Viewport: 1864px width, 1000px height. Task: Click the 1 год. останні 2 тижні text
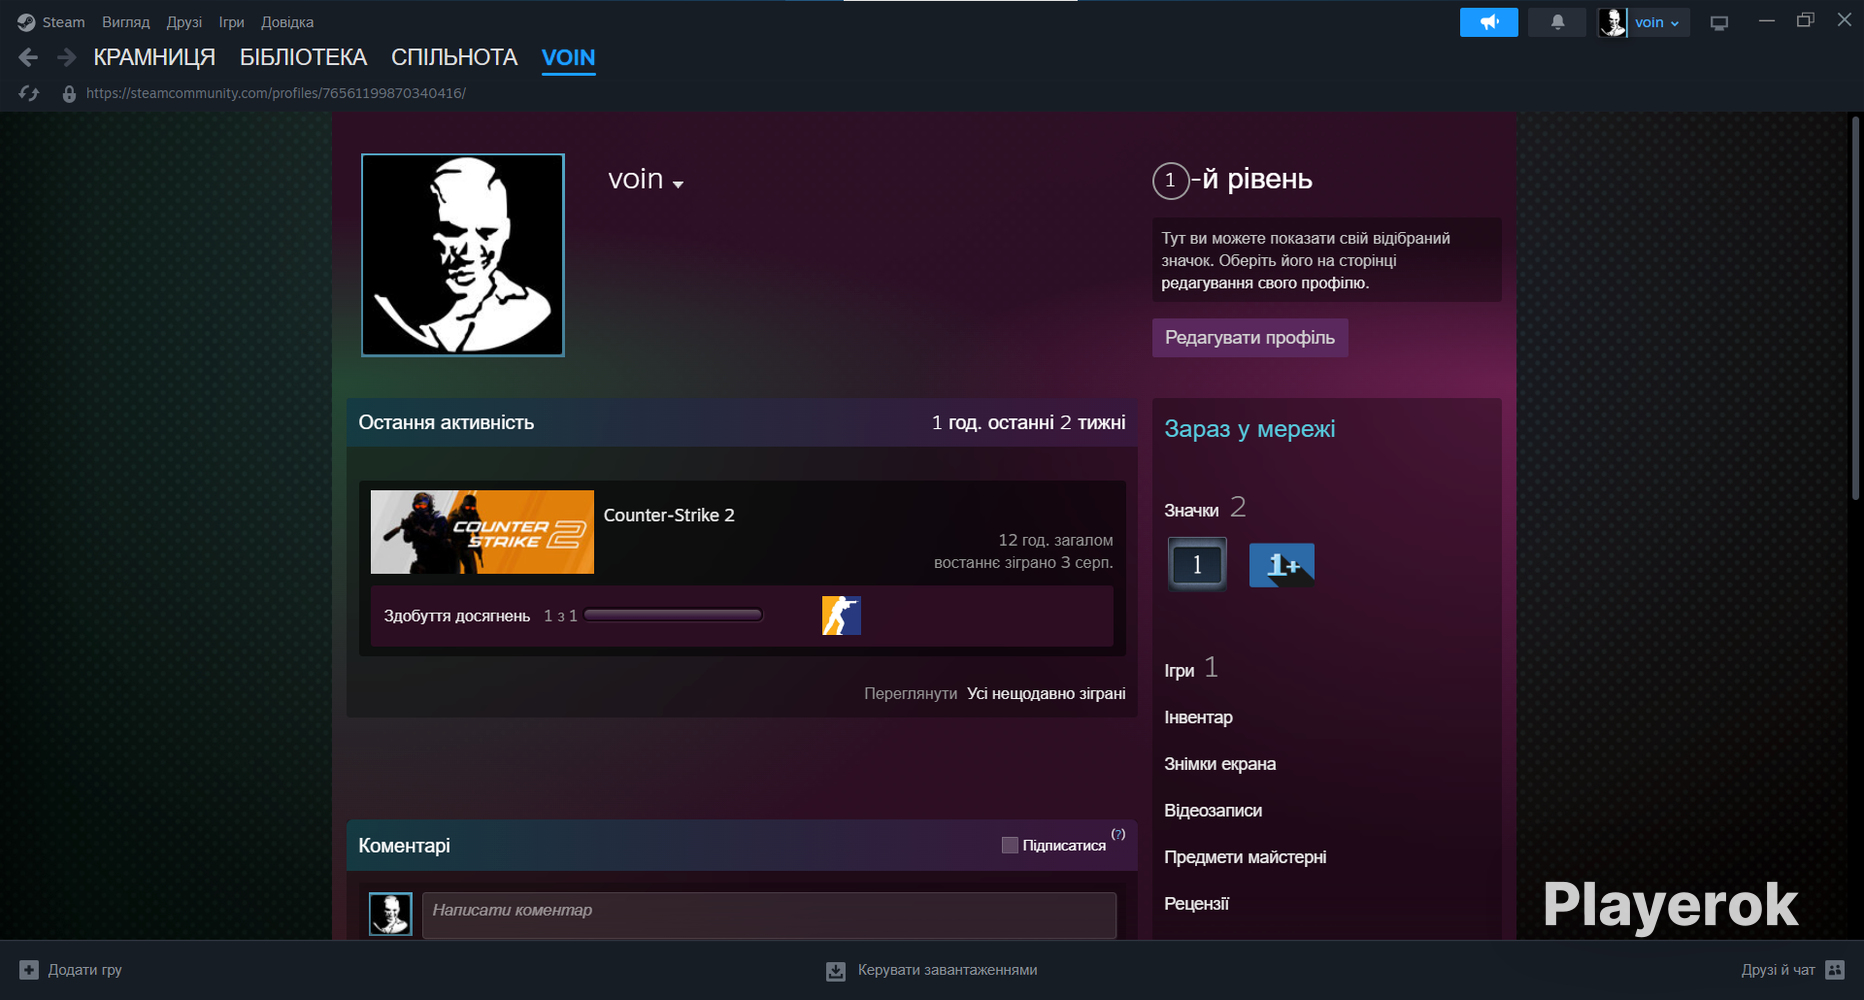(1028, 423)
